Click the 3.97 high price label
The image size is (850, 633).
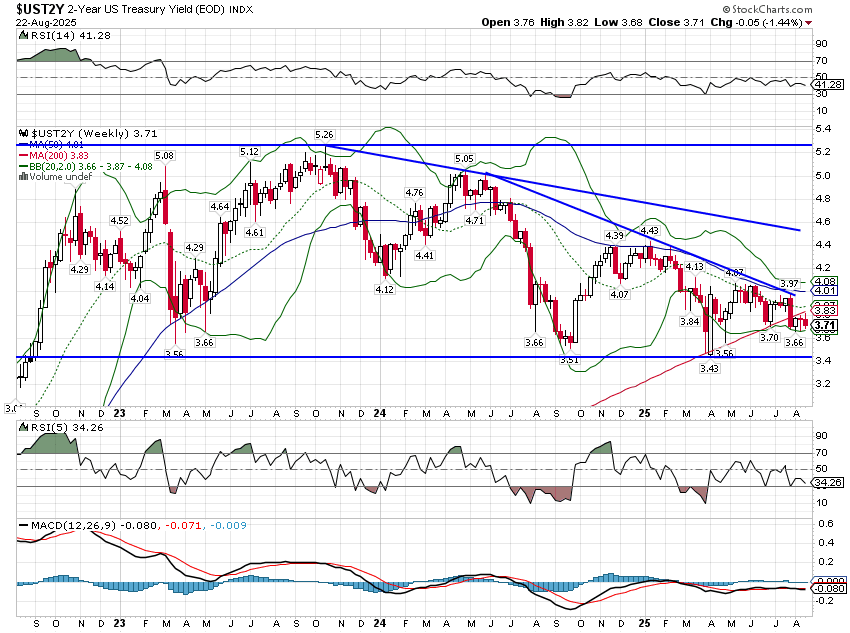789,283
